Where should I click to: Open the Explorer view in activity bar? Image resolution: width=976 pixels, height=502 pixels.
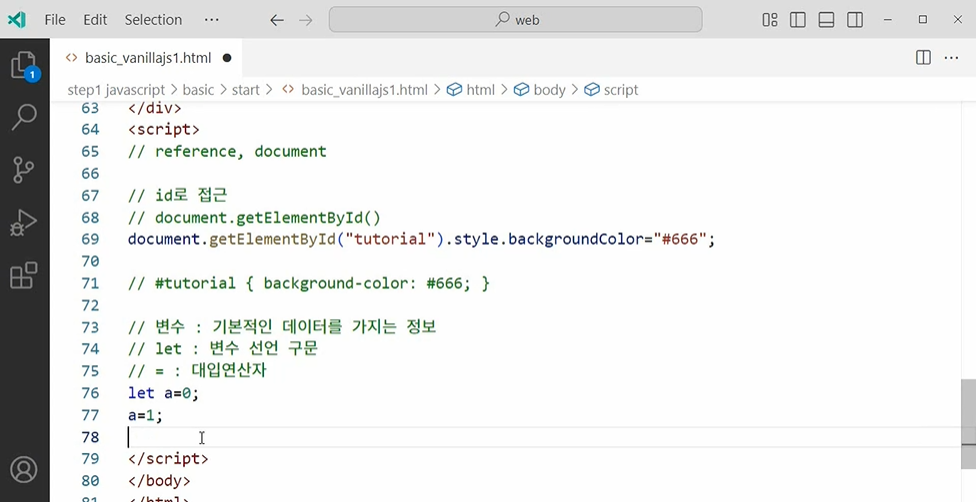coord(25,66)
